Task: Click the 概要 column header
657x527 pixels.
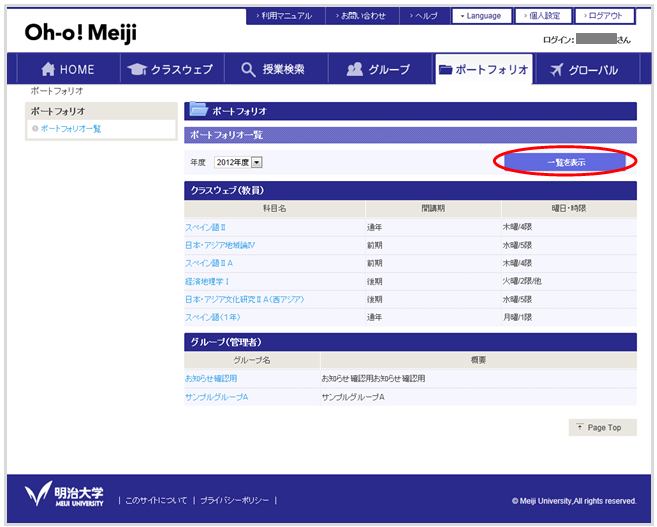Action: point(478,360)
